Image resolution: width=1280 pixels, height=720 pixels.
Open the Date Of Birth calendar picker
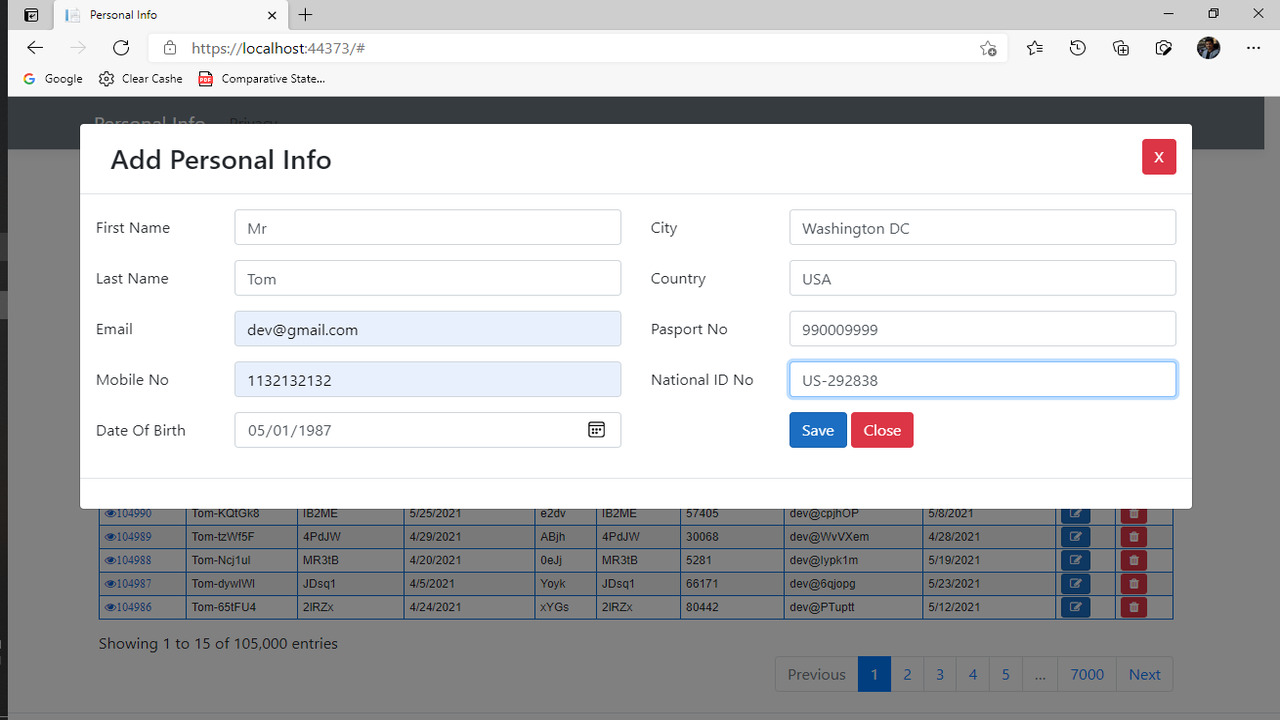pyautogui.click(x=596, y=429)
